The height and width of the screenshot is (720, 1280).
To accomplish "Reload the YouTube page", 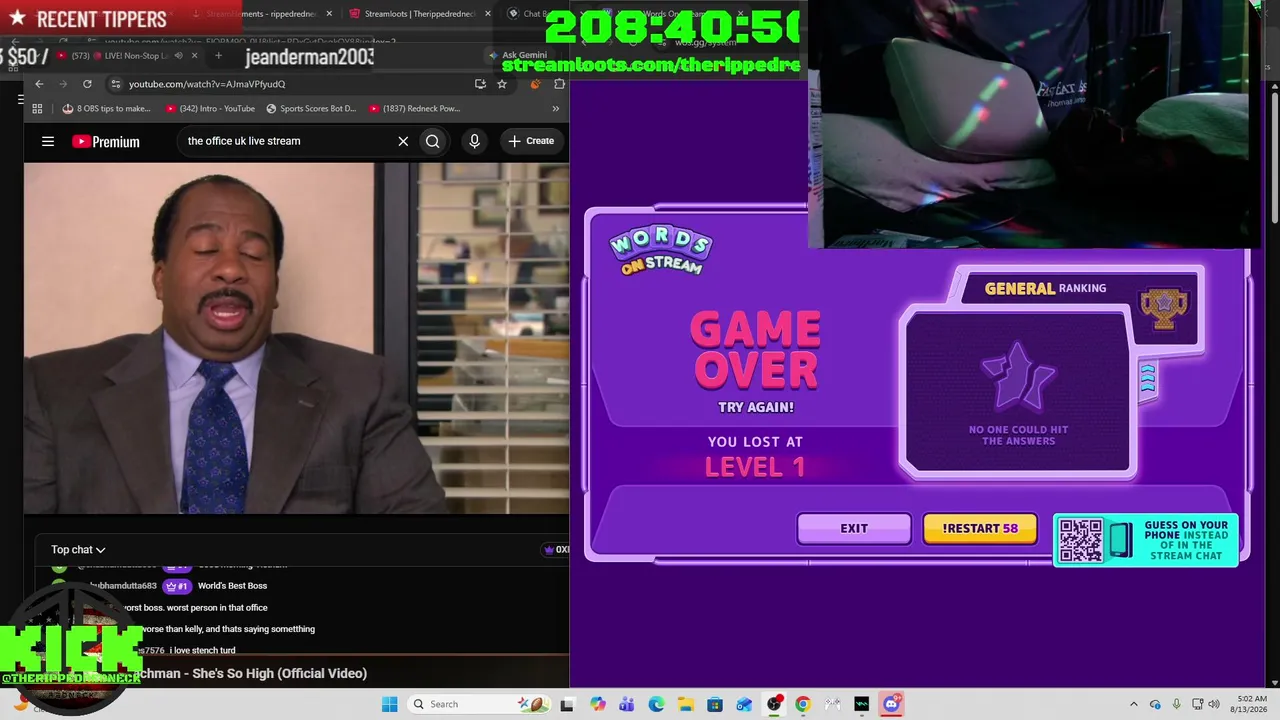I will click(88, 84).
